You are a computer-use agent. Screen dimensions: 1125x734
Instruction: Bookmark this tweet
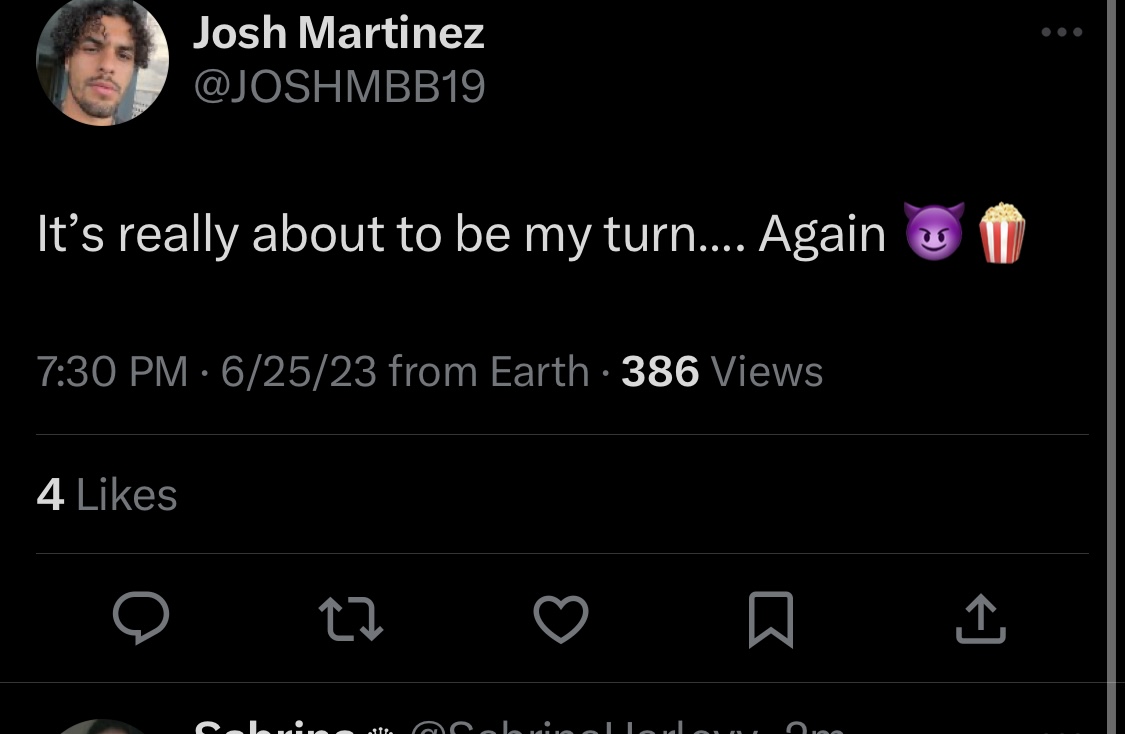tap(771, 619)
